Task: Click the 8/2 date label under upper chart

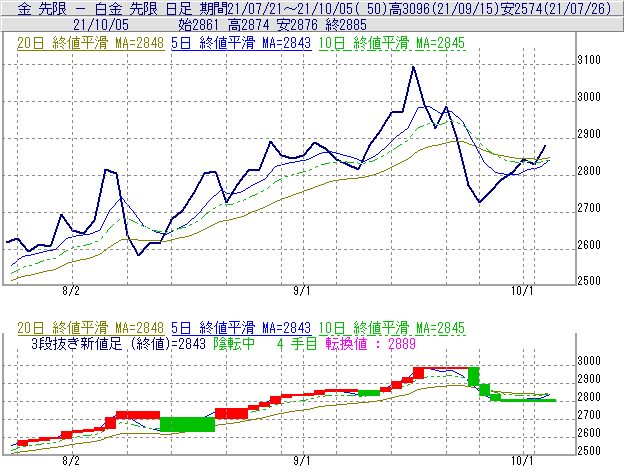Action: tap(71, 291)
